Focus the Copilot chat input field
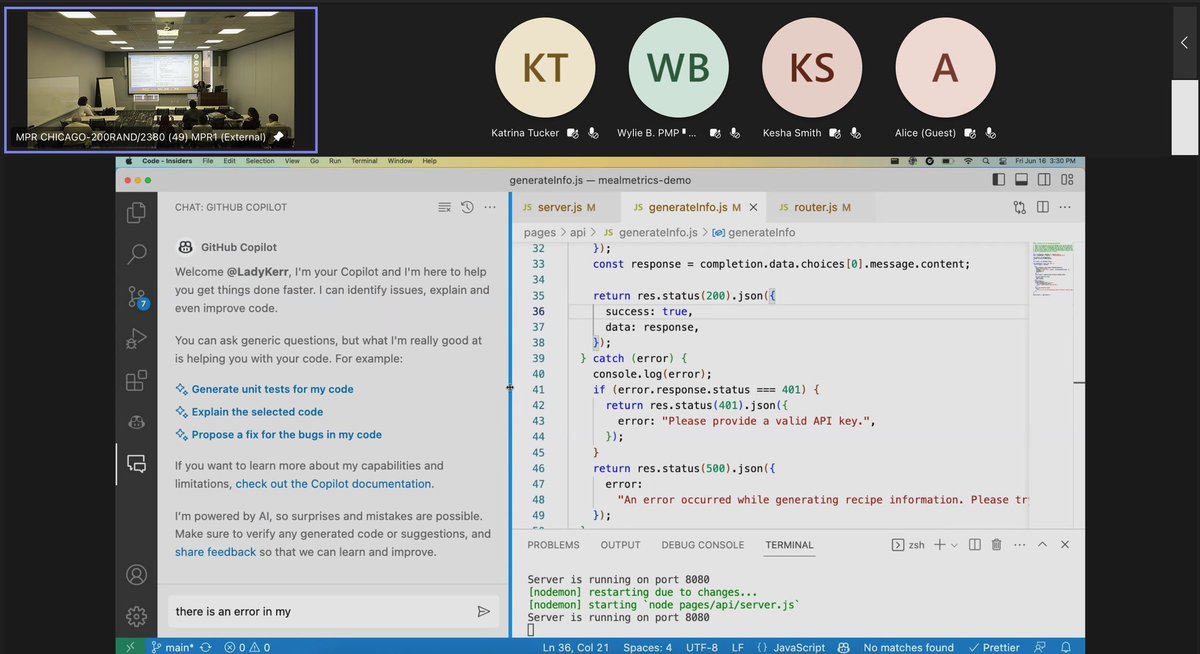 (x=322, y=611)
